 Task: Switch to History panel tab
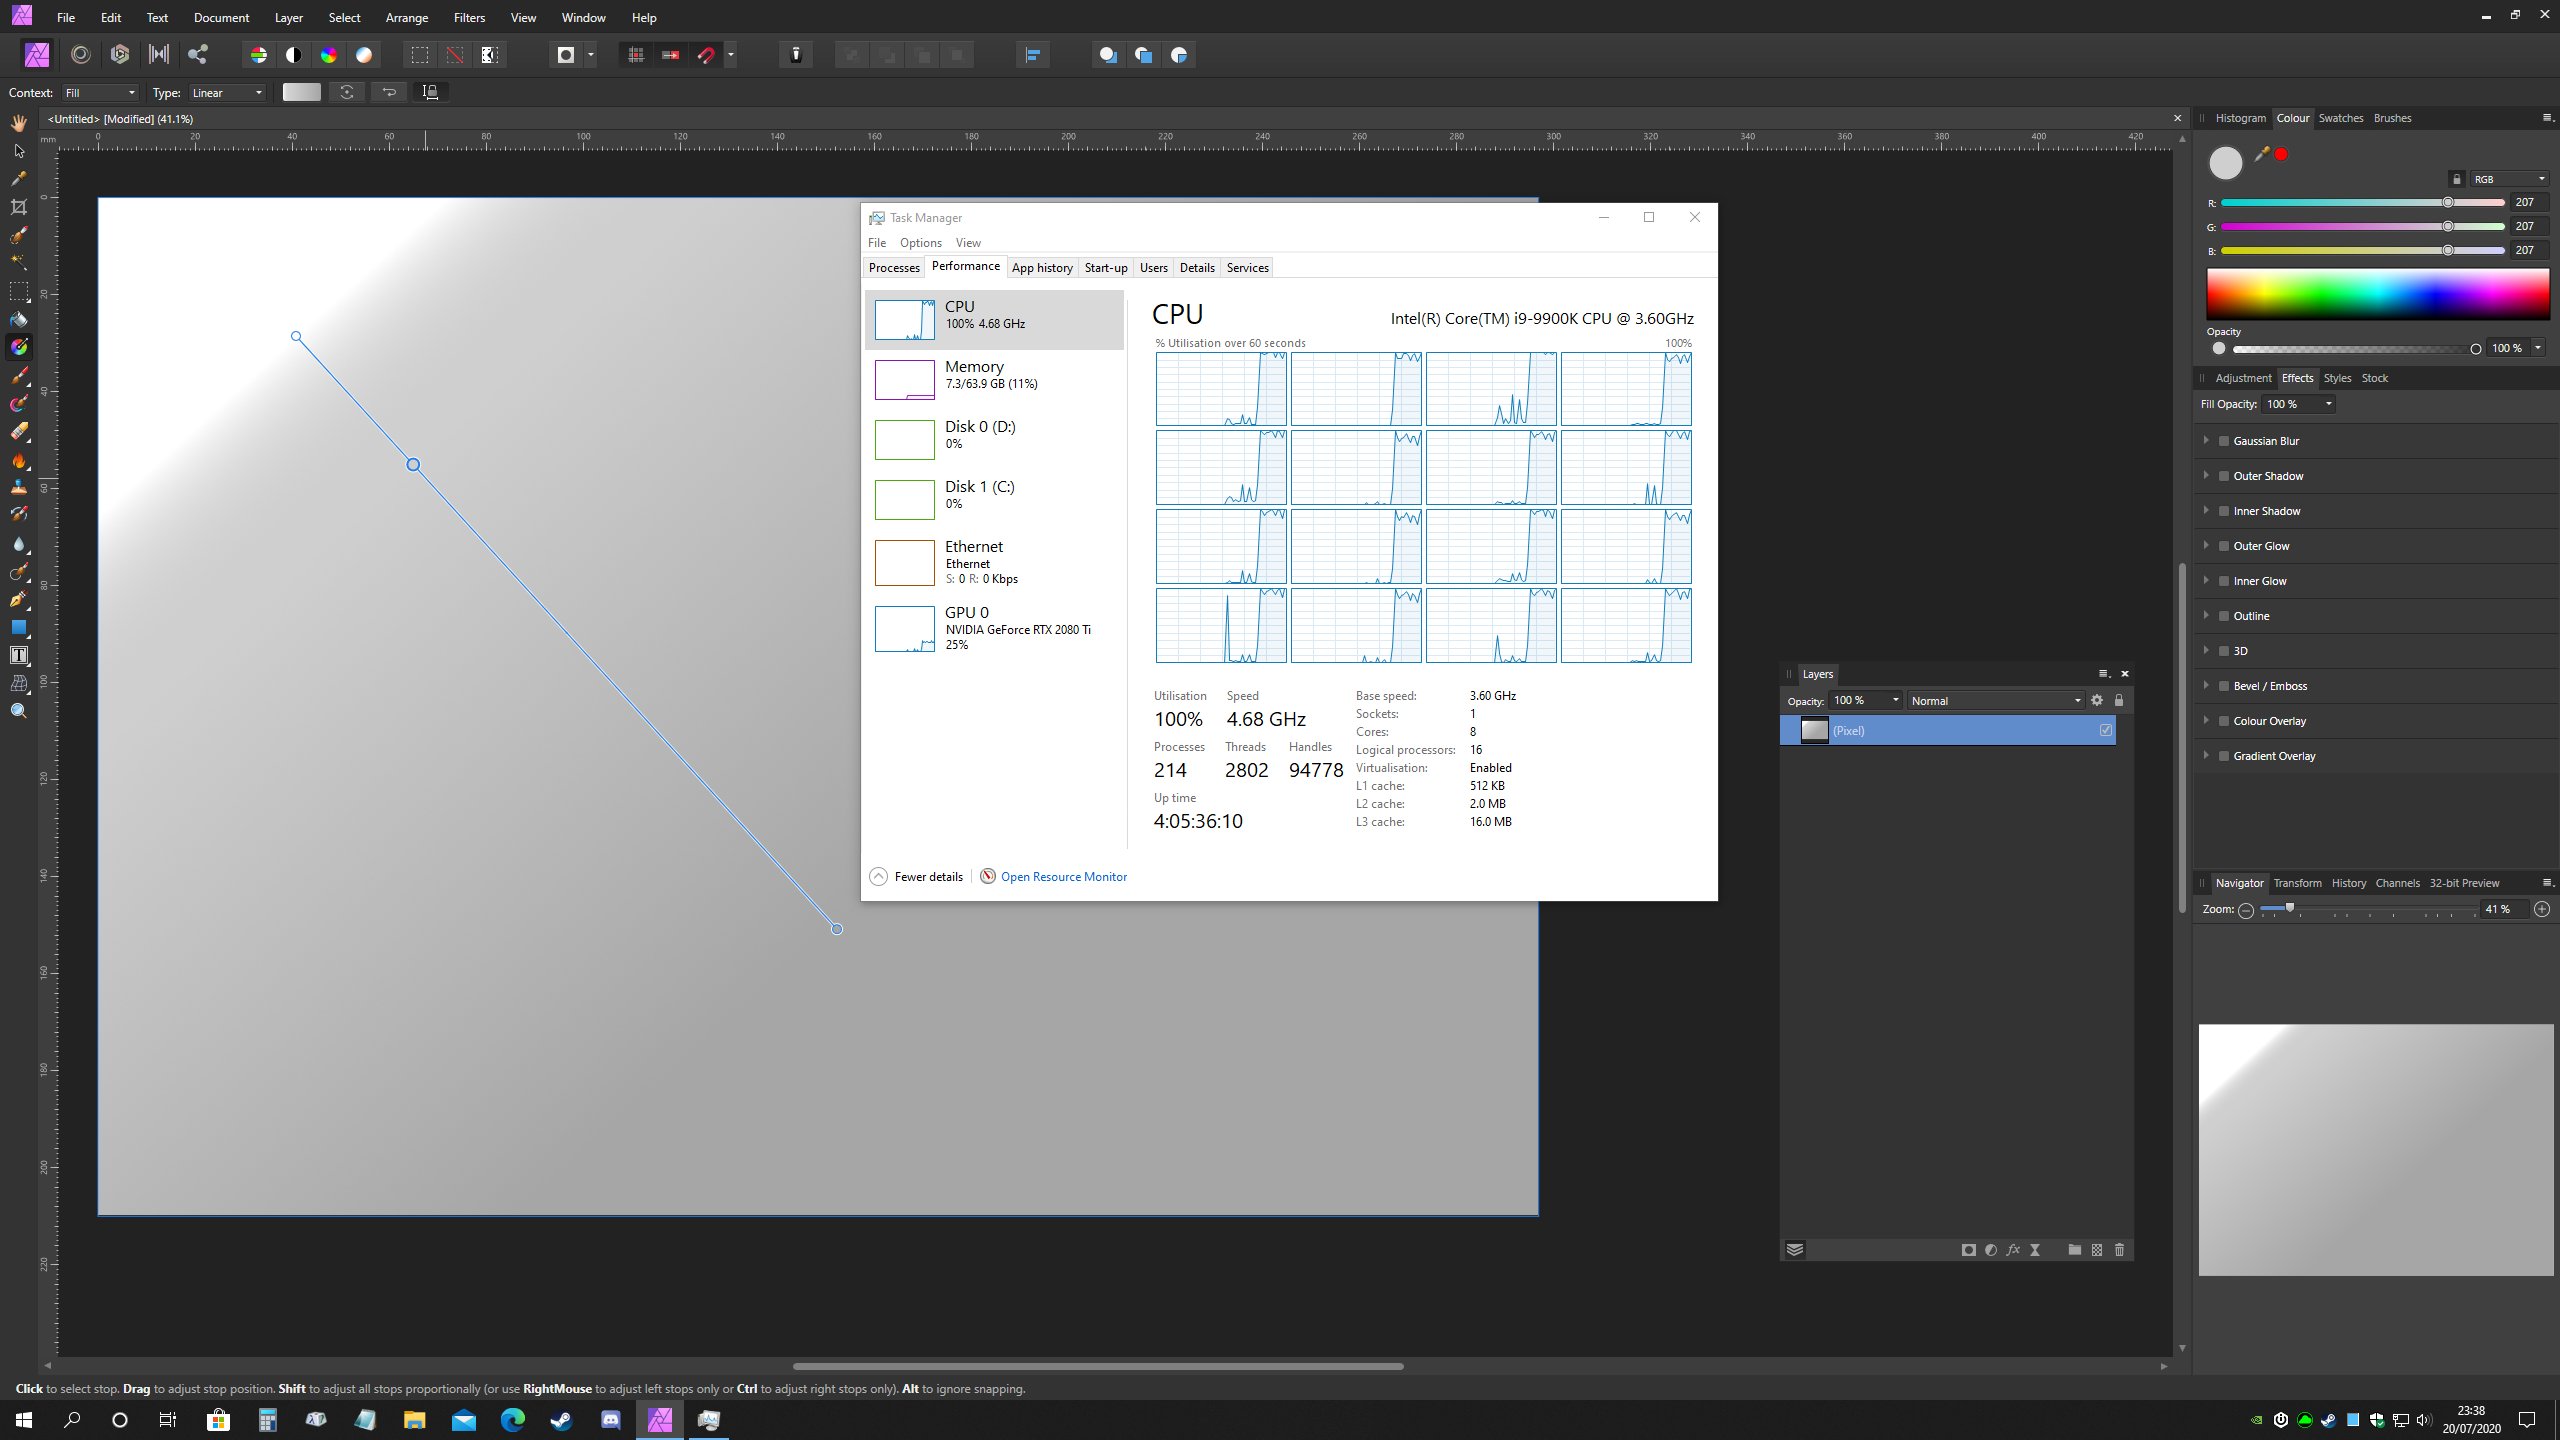click(x=2349, y=883)
